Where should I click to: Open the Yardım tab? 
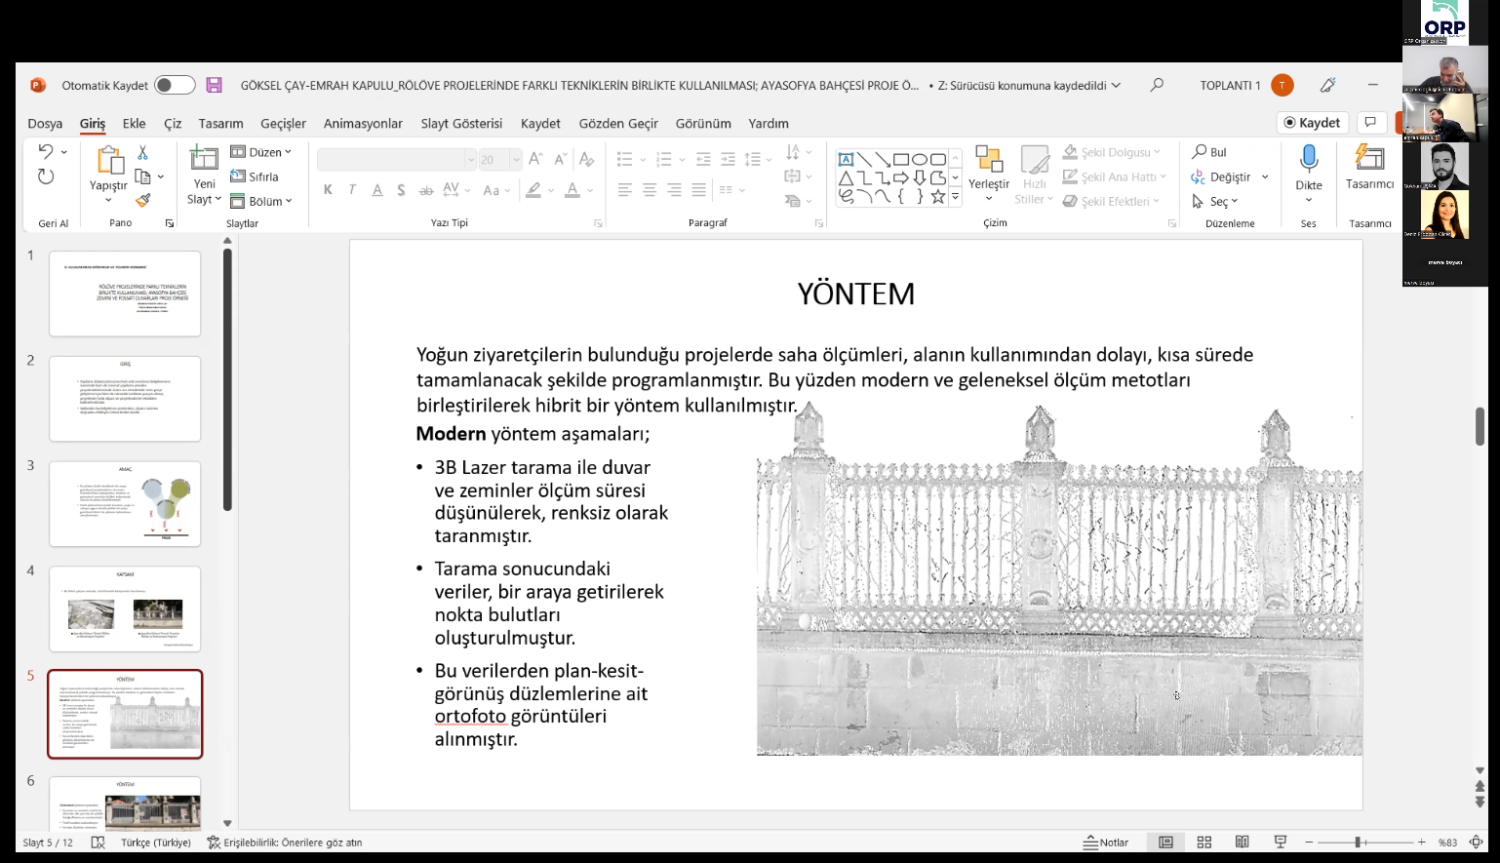tap(769, 123)
